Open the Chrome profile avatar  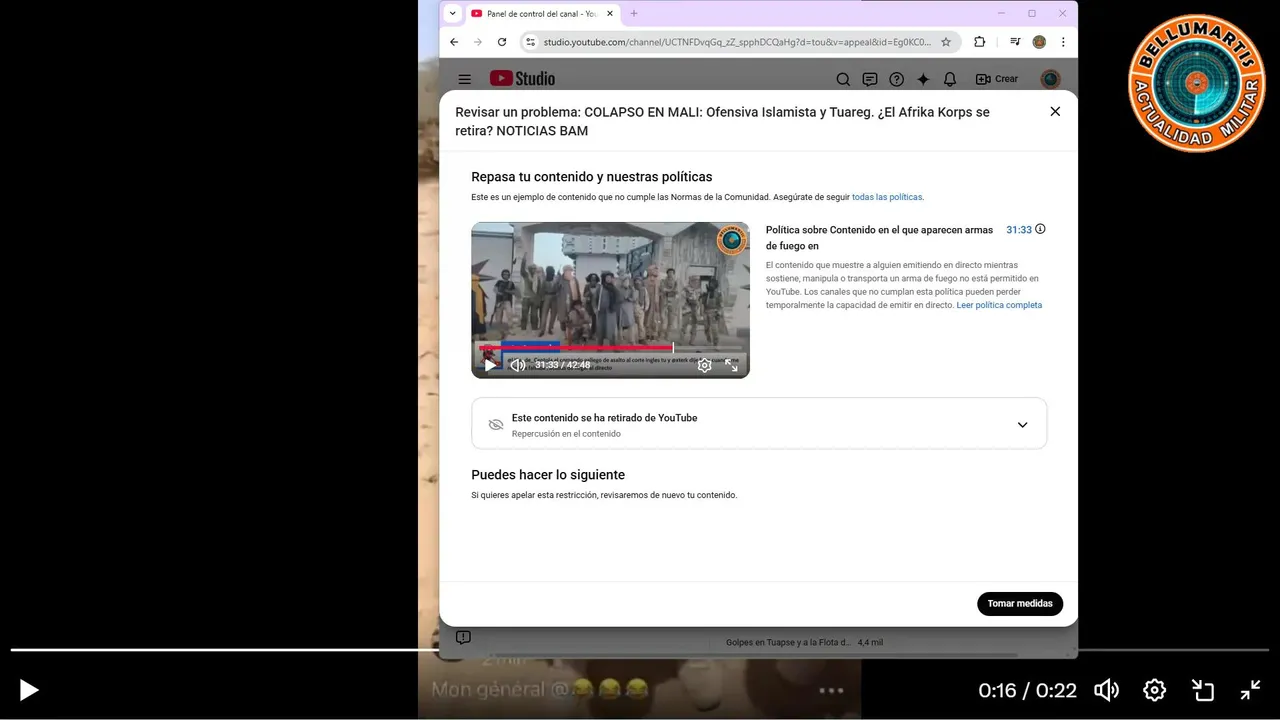1039,42
